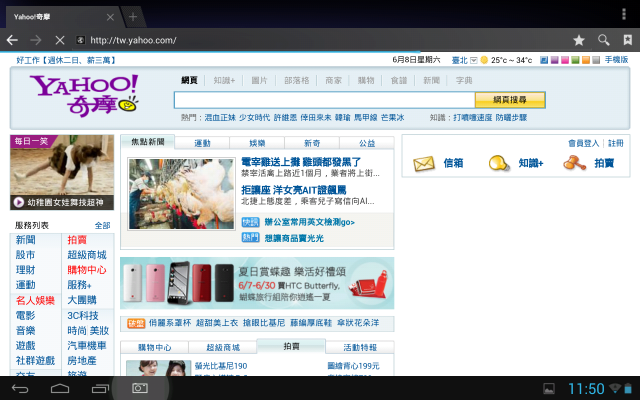Click the HTC Butterfly ad banner

pyautogui.click(x=257, y=283)
